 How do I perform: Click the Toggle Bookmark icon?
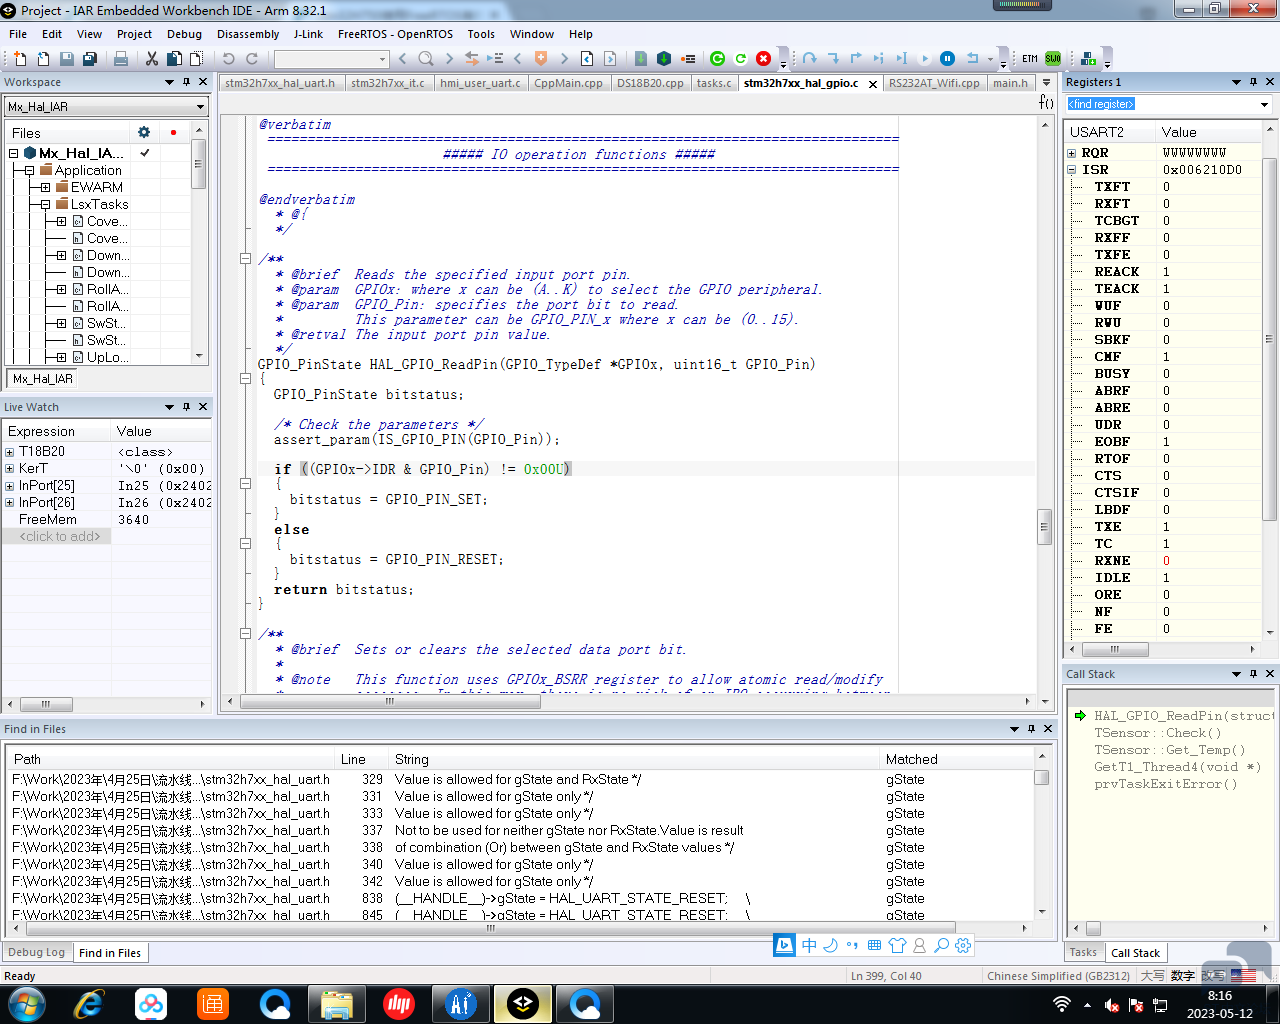(x=541, y=59)
